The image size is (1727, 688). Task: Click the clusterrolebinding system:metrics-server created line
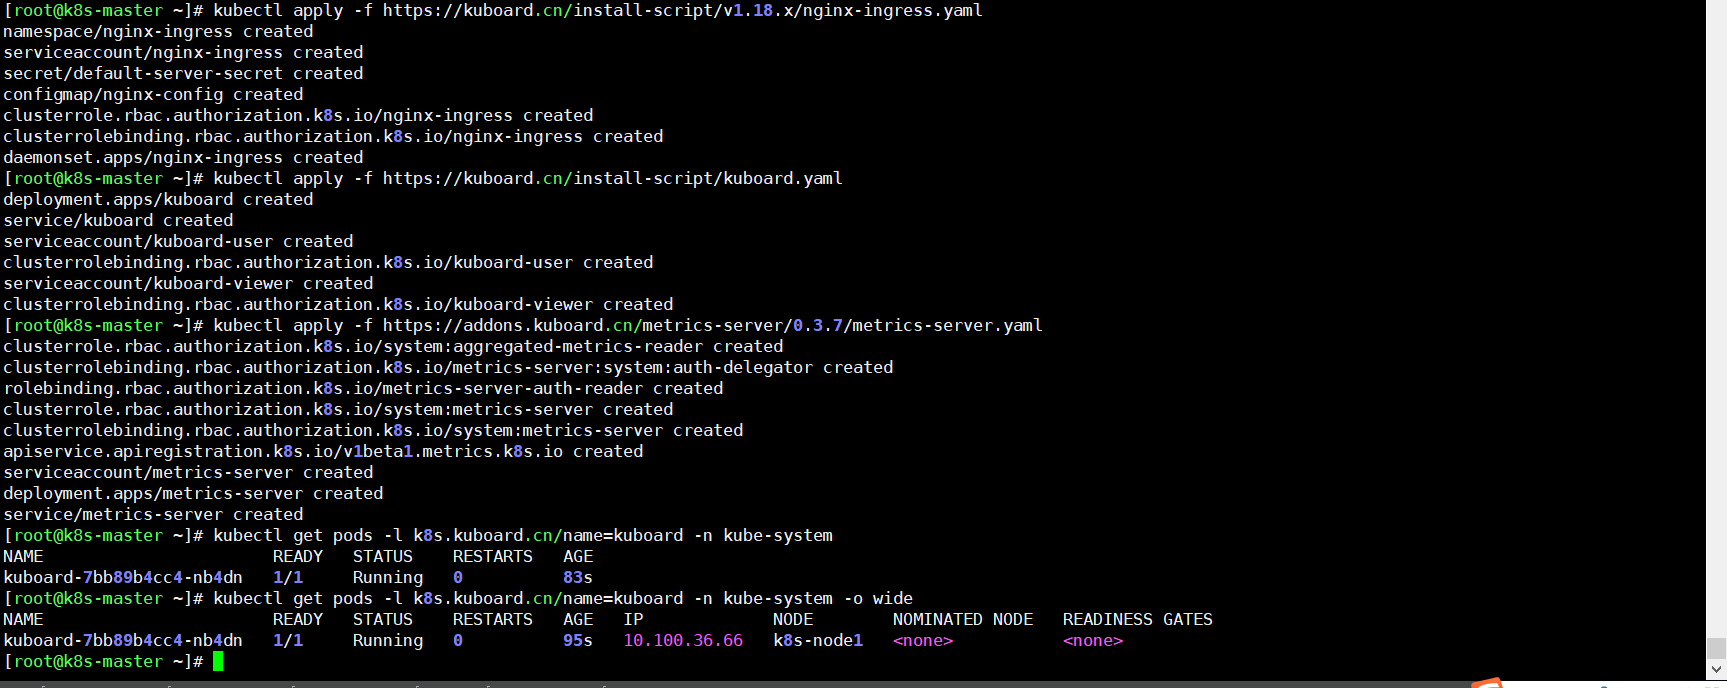[373, 431]
